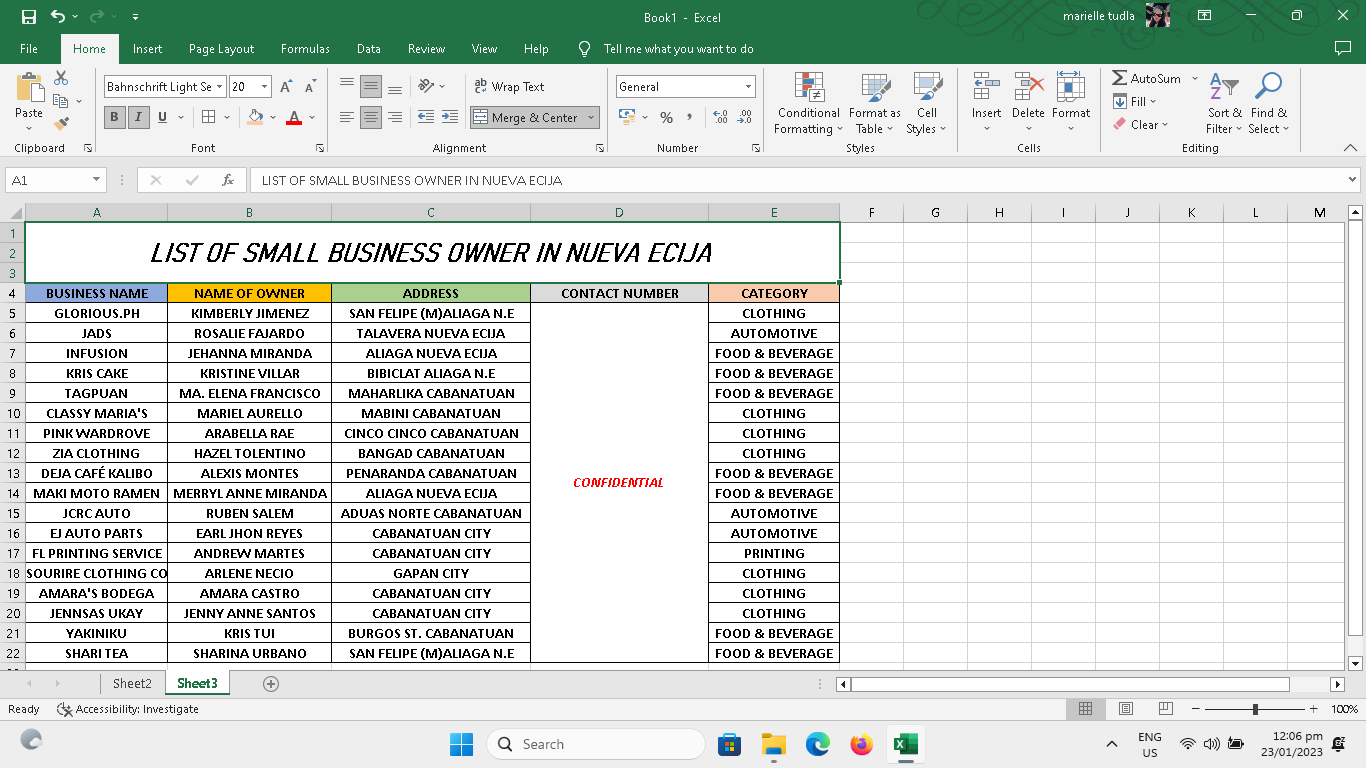This screenshot has height=768, width=1366.
Task: Open Cell Styles gallery
Action: [x=927, y=103]
